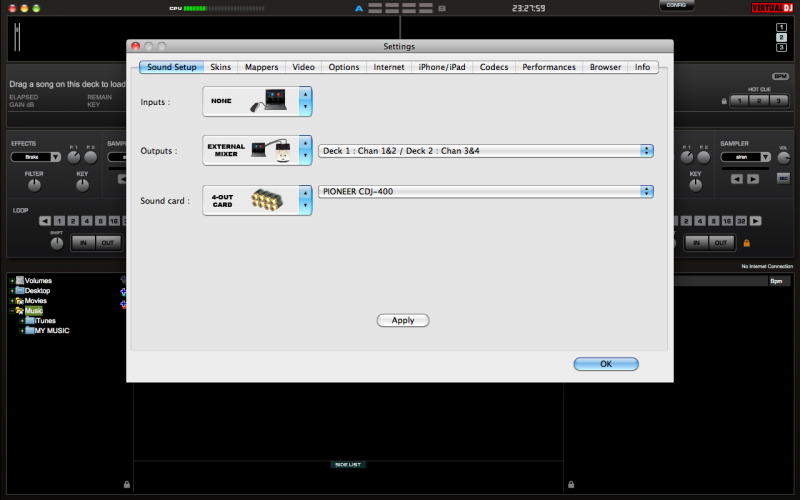Open the Deck channel assignment dropdown

(x=486, y=151)
